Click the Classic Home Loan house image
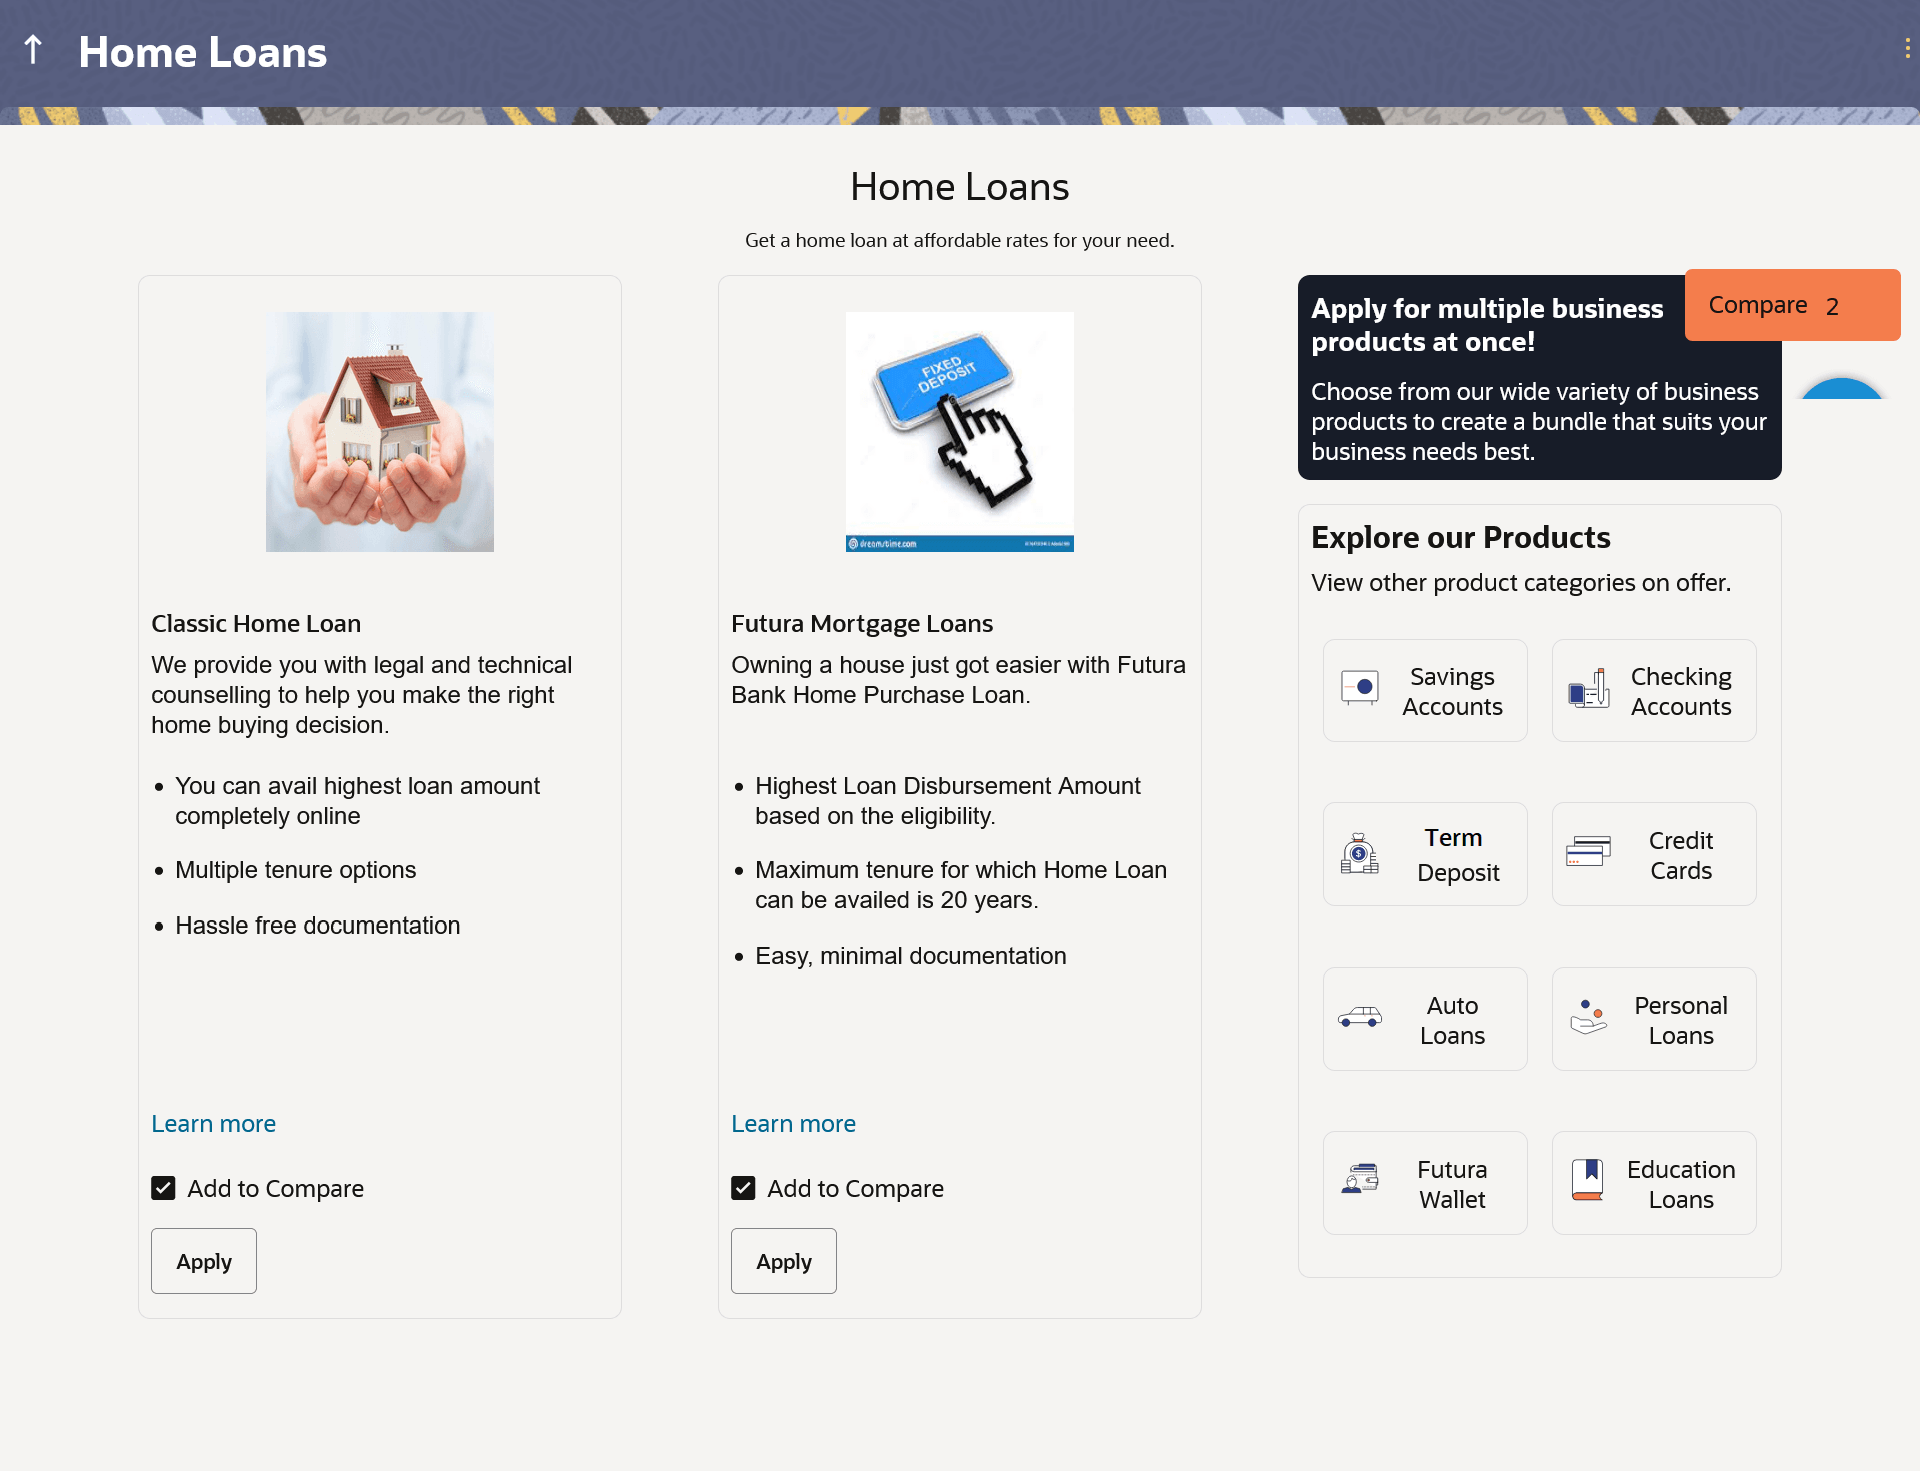Viewport: 1920px width, 1471px height. 380,432
